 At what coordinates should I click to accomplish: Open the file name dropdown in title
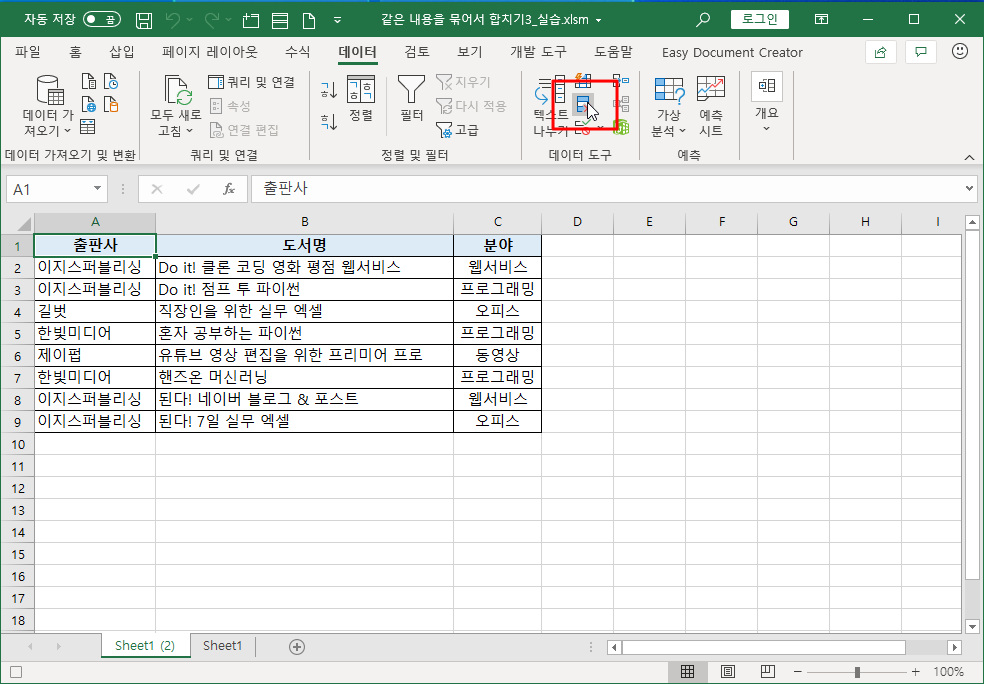click(598, 20)
